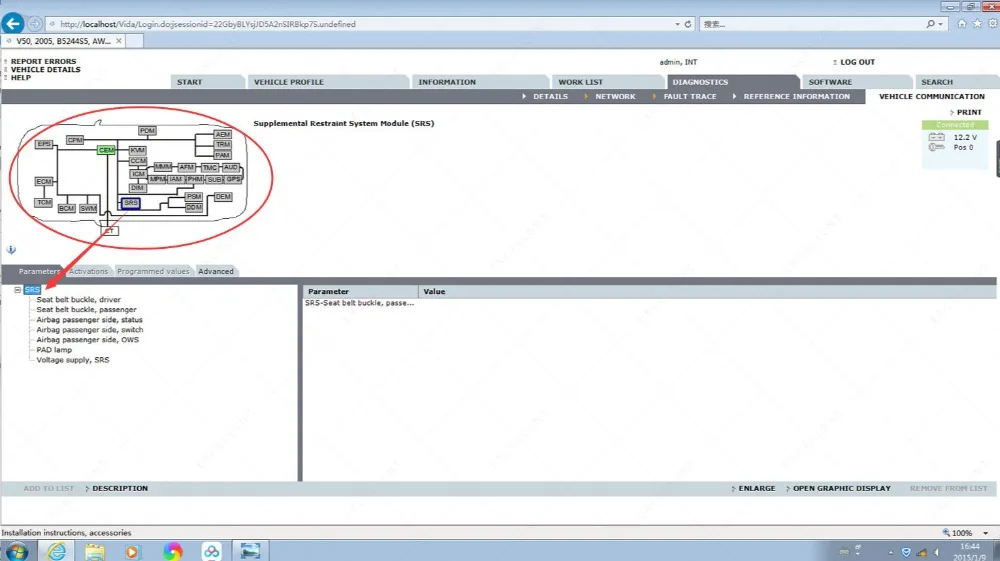This screenshot has height=561, width=1000.
Task: Open the search provider dropdown arrow
Action: coord(941,24)
